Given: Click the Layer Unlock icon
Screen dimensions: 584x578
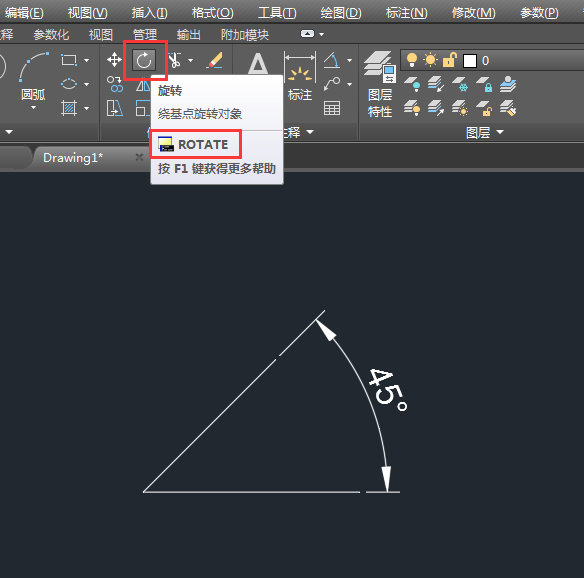Looking at the screenshot, I should 484,108.
